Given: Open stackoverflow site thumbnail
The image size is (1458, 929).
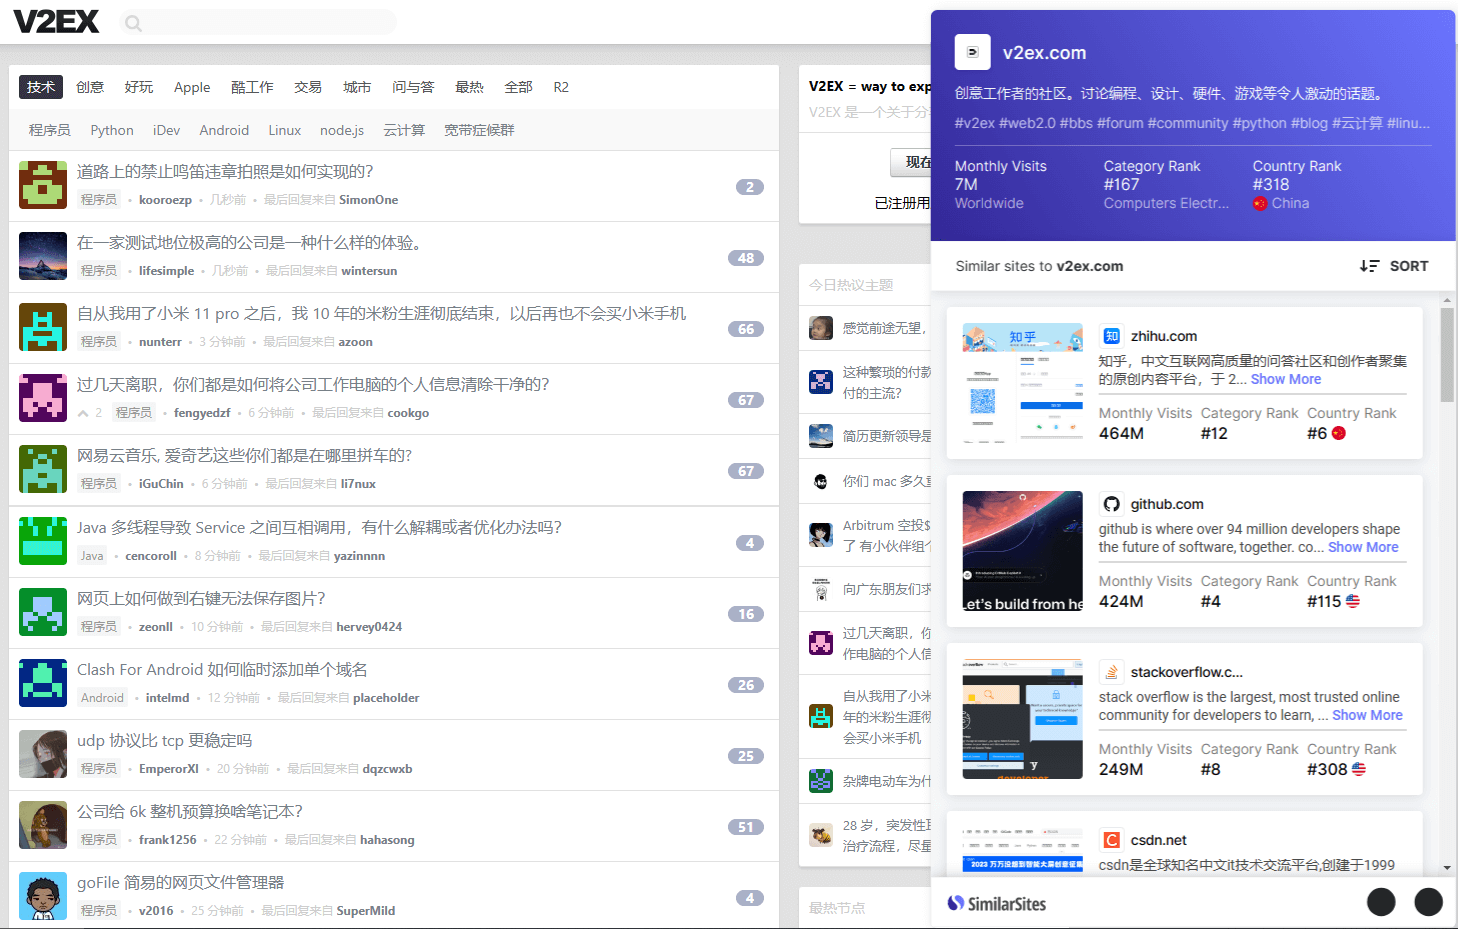Looking at the screenshot, I should coord(1022,719).
